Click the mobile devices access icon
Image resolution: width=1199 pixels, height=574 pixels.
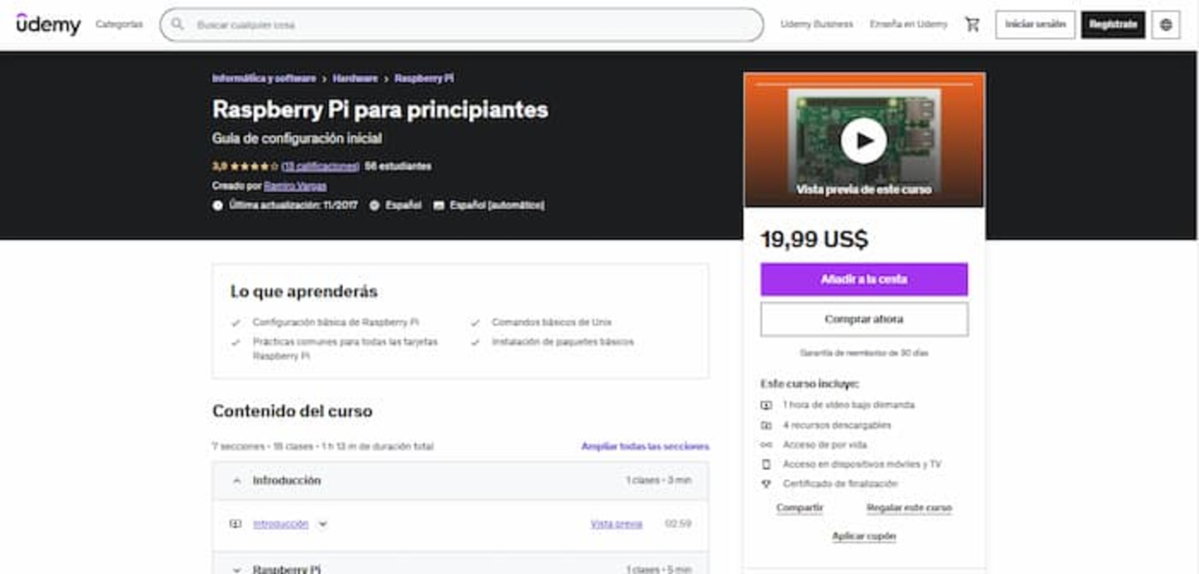point(766,464)
